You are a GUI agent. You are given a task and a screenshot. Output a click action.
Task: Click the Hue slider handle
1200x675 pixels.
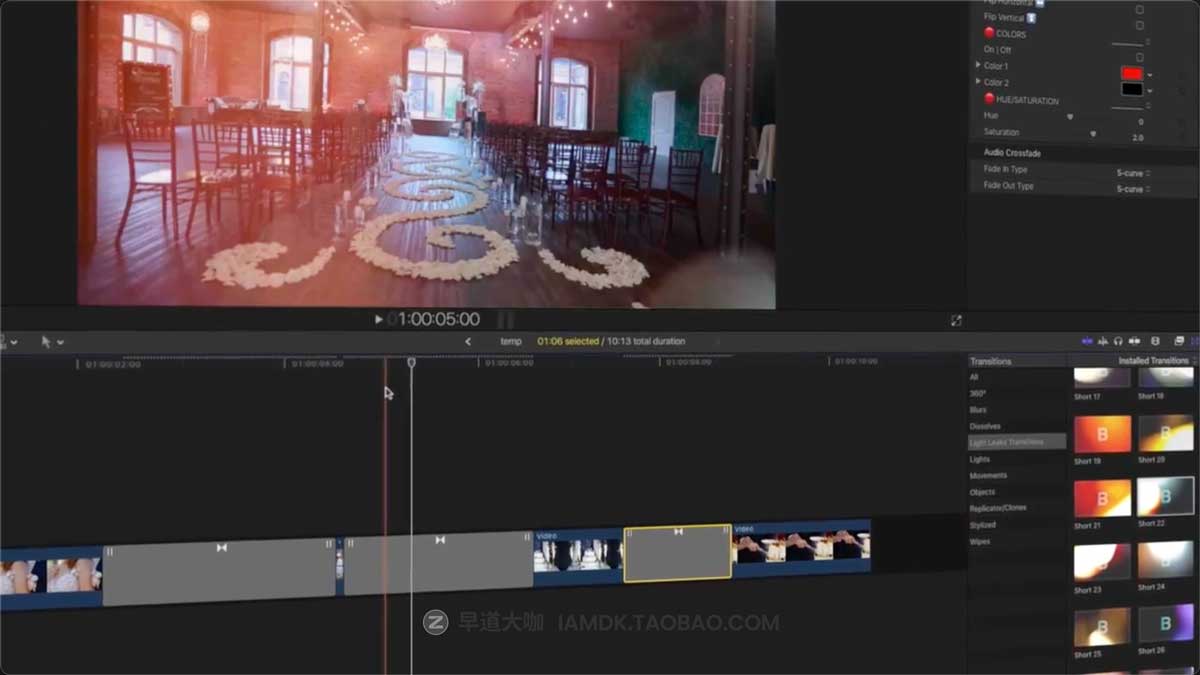[1070, 116]
